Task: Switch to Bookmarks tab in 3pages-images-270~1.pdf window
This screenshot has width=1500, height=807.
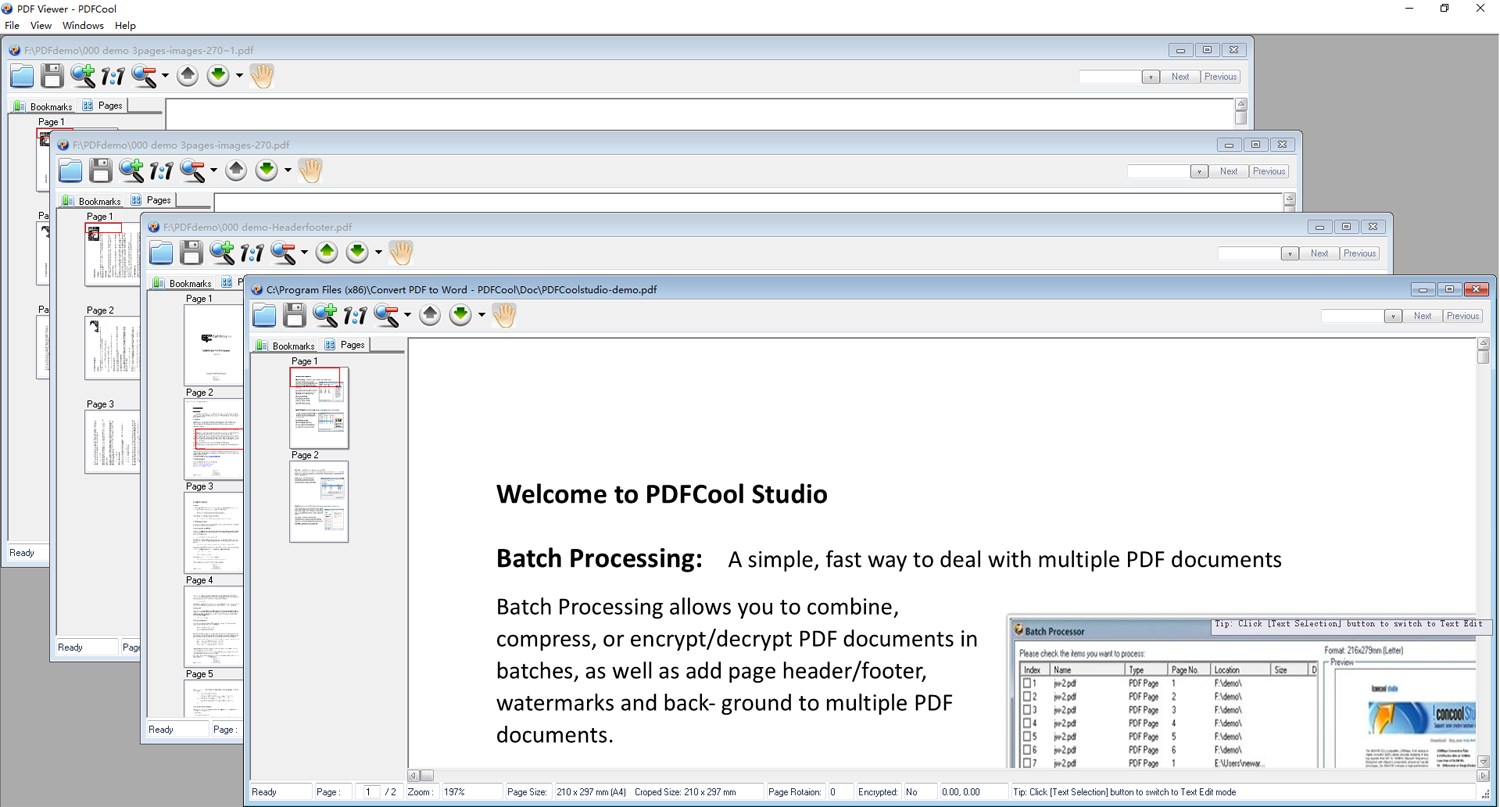Action: point(43,106)
